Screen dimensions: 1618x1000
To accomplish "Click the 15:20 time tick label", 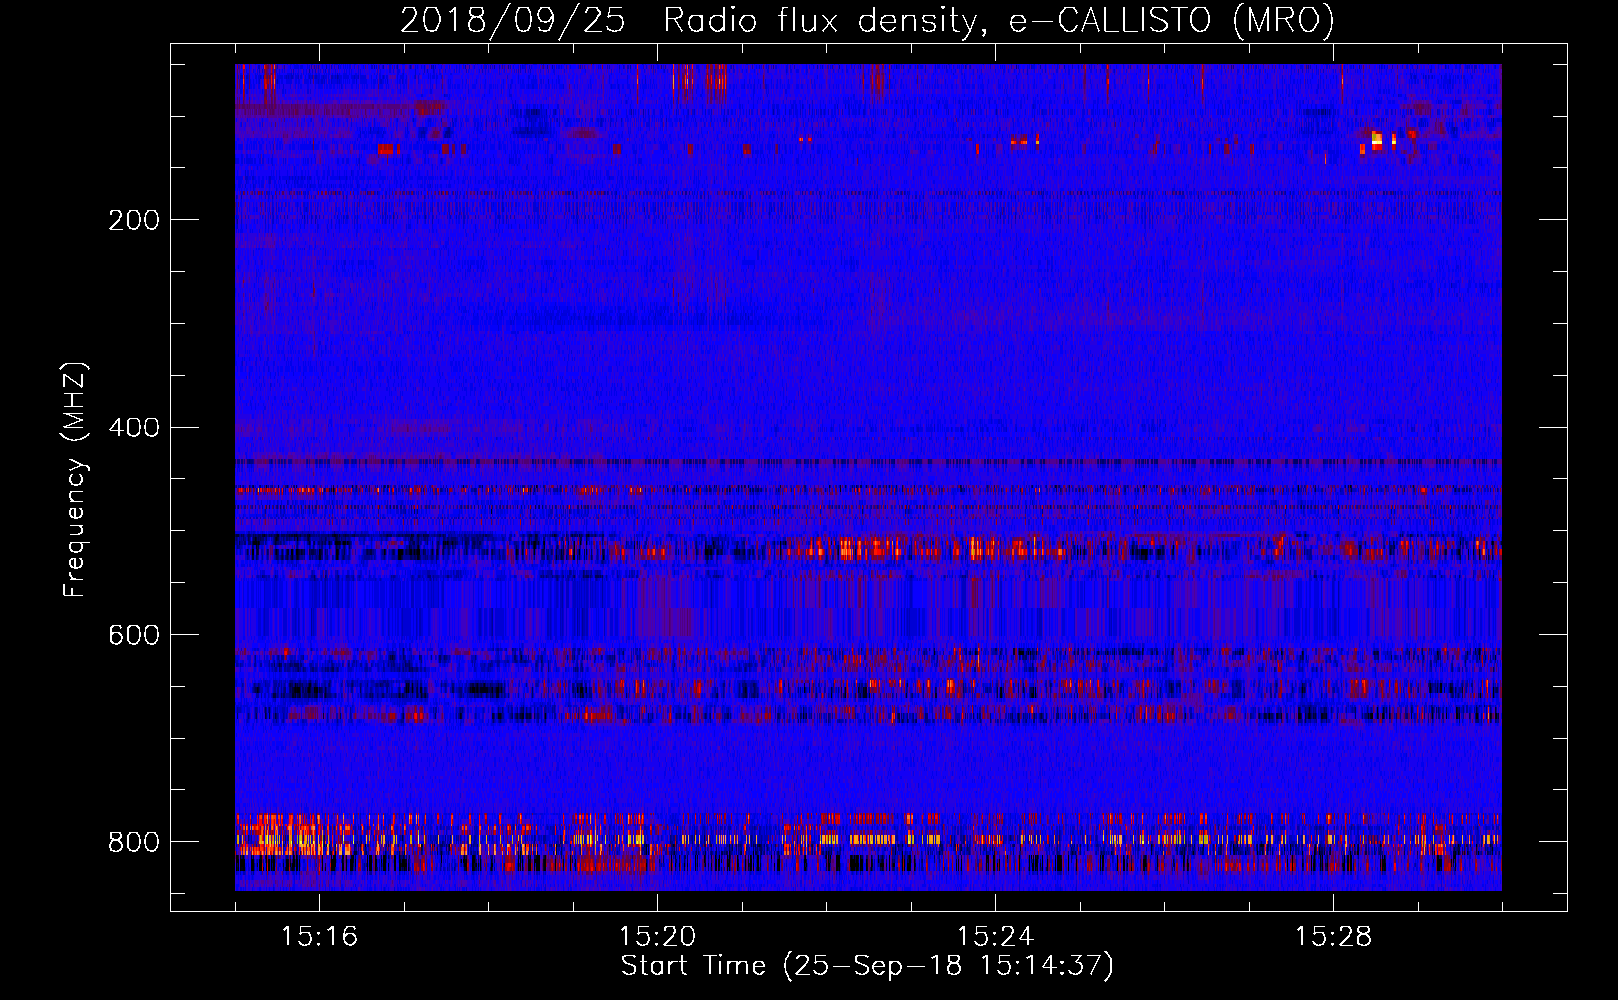I will (657, 937).
